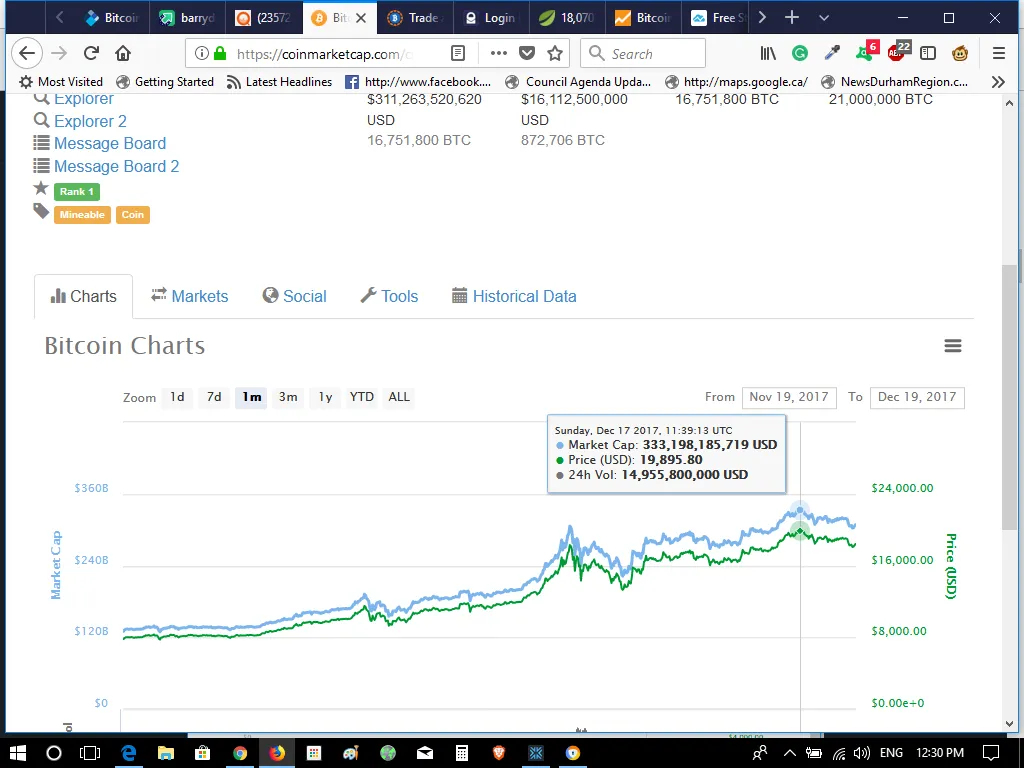
Task: Switch to the Login tab
Action: [x=491, y=18]
